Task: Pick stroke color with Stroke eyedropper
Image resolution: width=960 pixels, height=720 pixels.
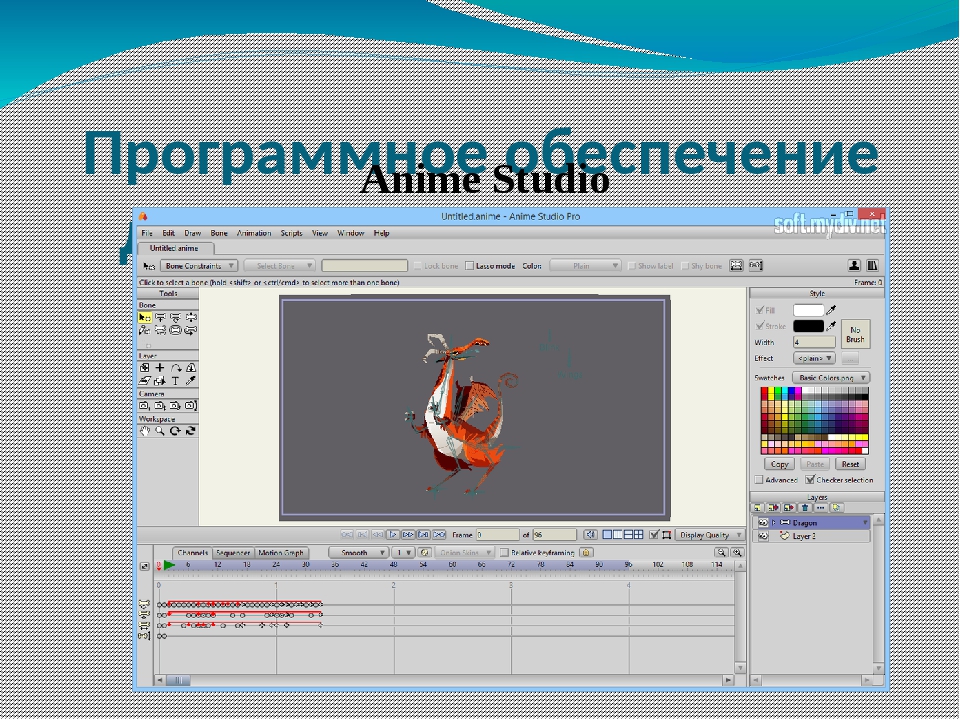Action: click(x=831, y=326)
